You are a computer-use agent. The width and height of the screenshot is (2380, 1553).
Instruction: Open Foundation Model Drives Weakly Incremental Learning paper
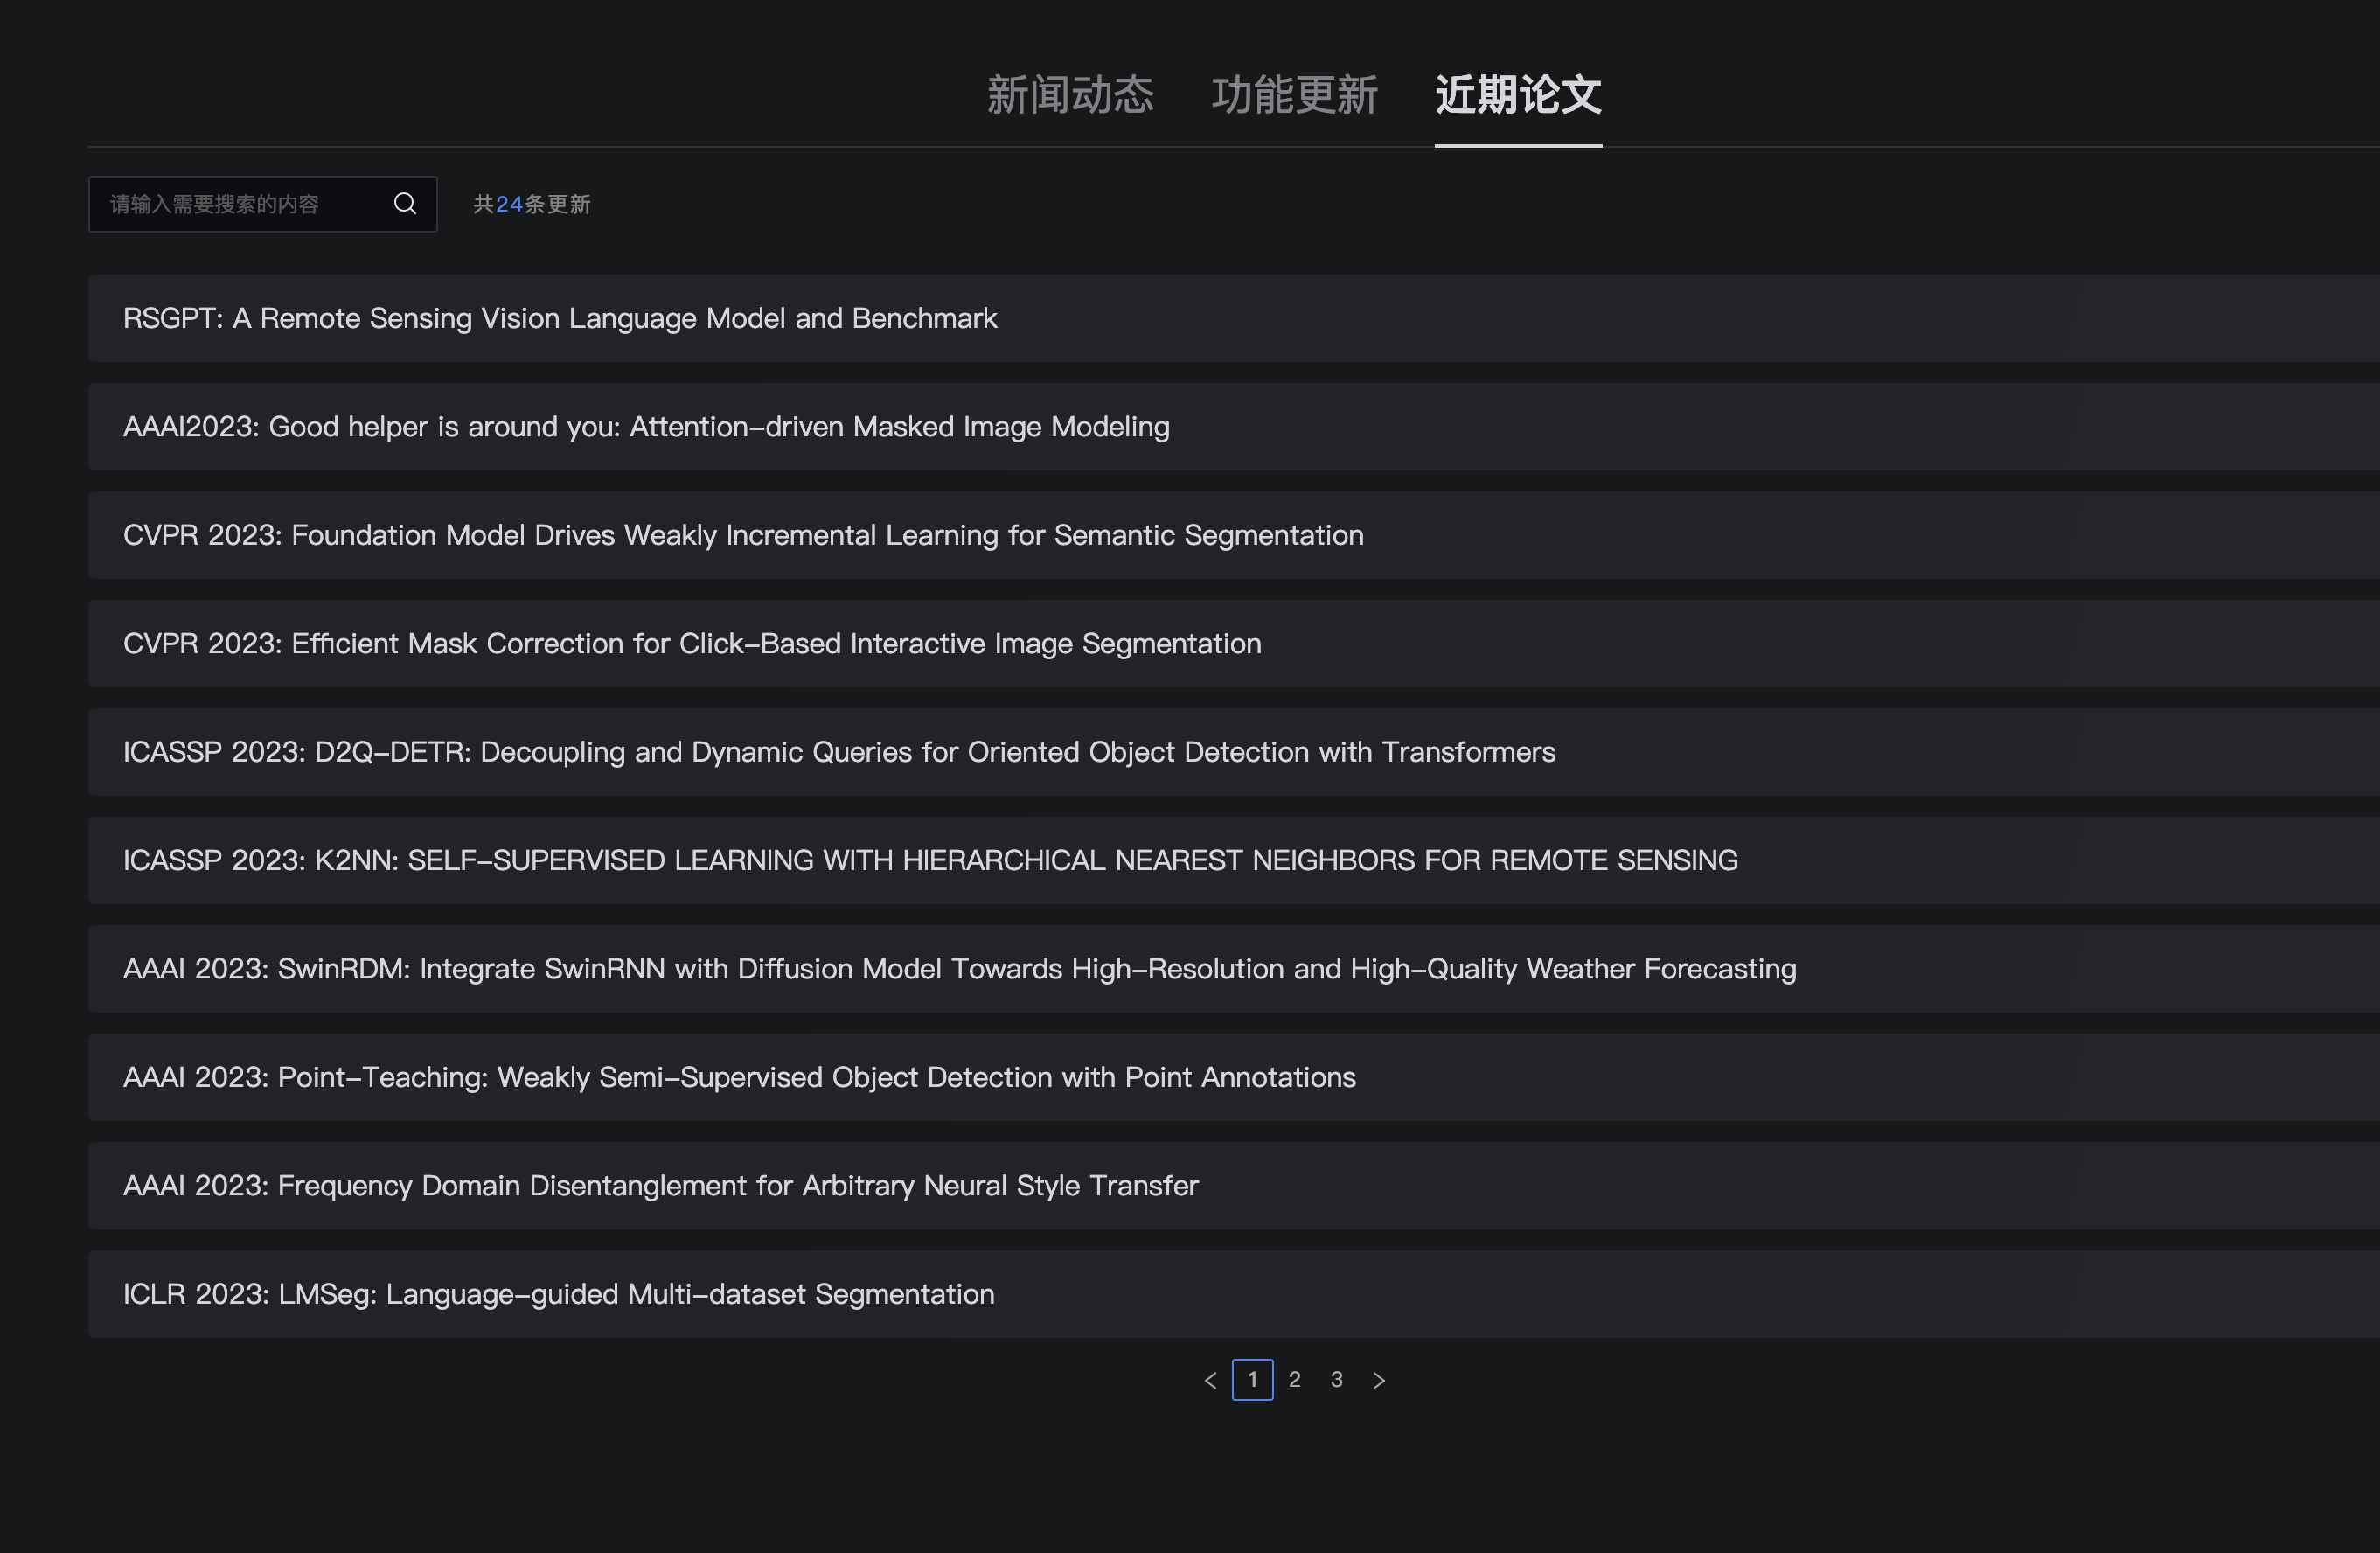click(1234, 535)
